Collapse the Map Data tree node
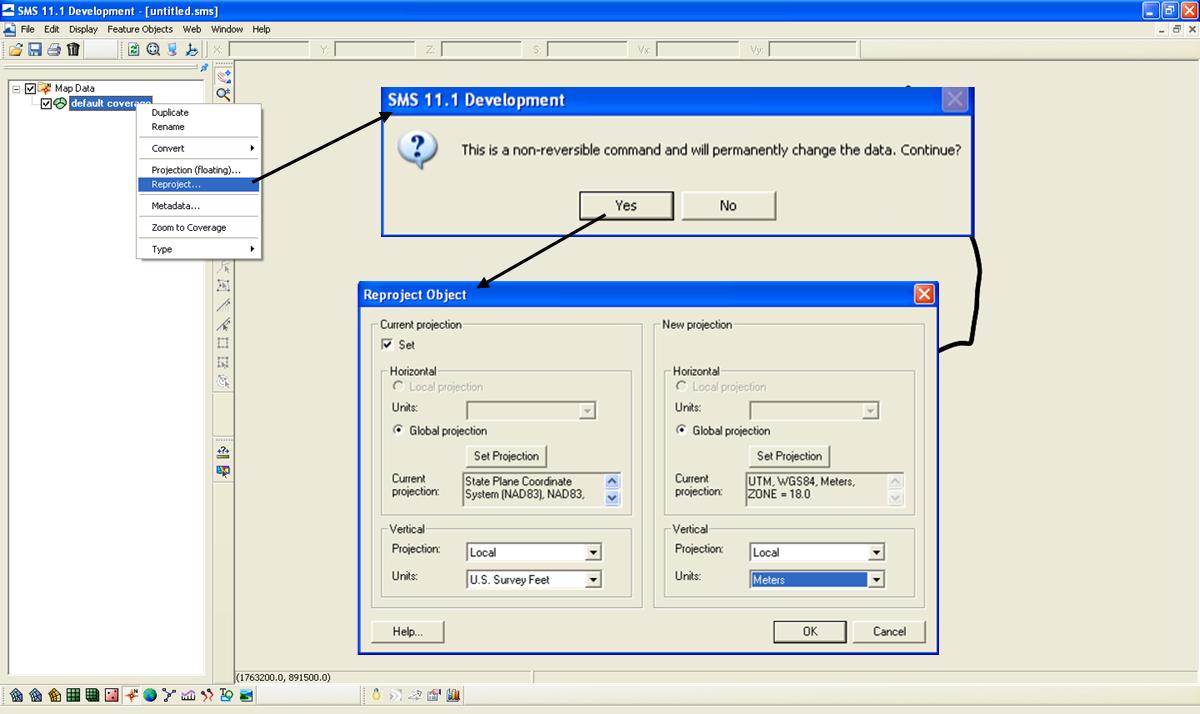Image resolution: width=1200 pixels, height=714 pixels. 16,88
